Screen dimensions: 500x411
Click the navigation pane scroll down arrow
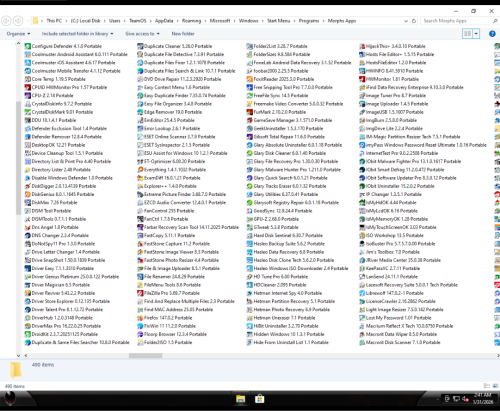point(18,356)
